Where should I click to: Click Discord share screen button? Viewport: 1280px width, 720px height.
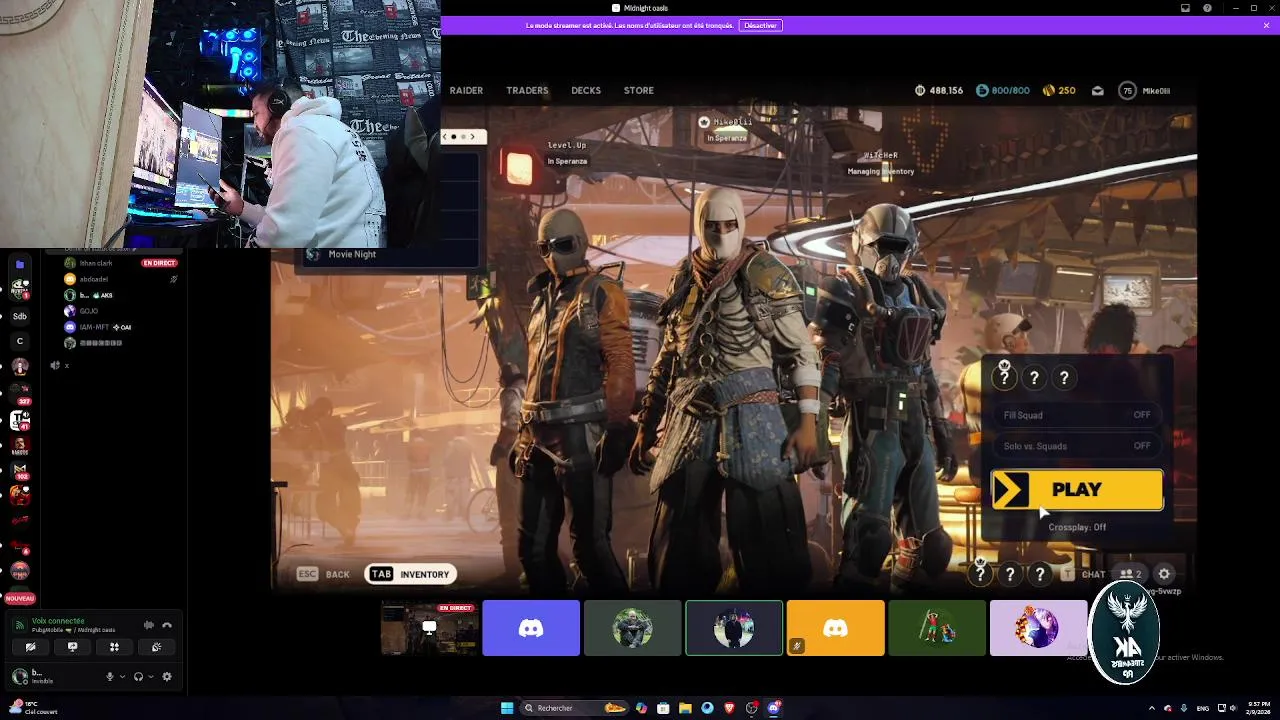(x=72, y=647)
